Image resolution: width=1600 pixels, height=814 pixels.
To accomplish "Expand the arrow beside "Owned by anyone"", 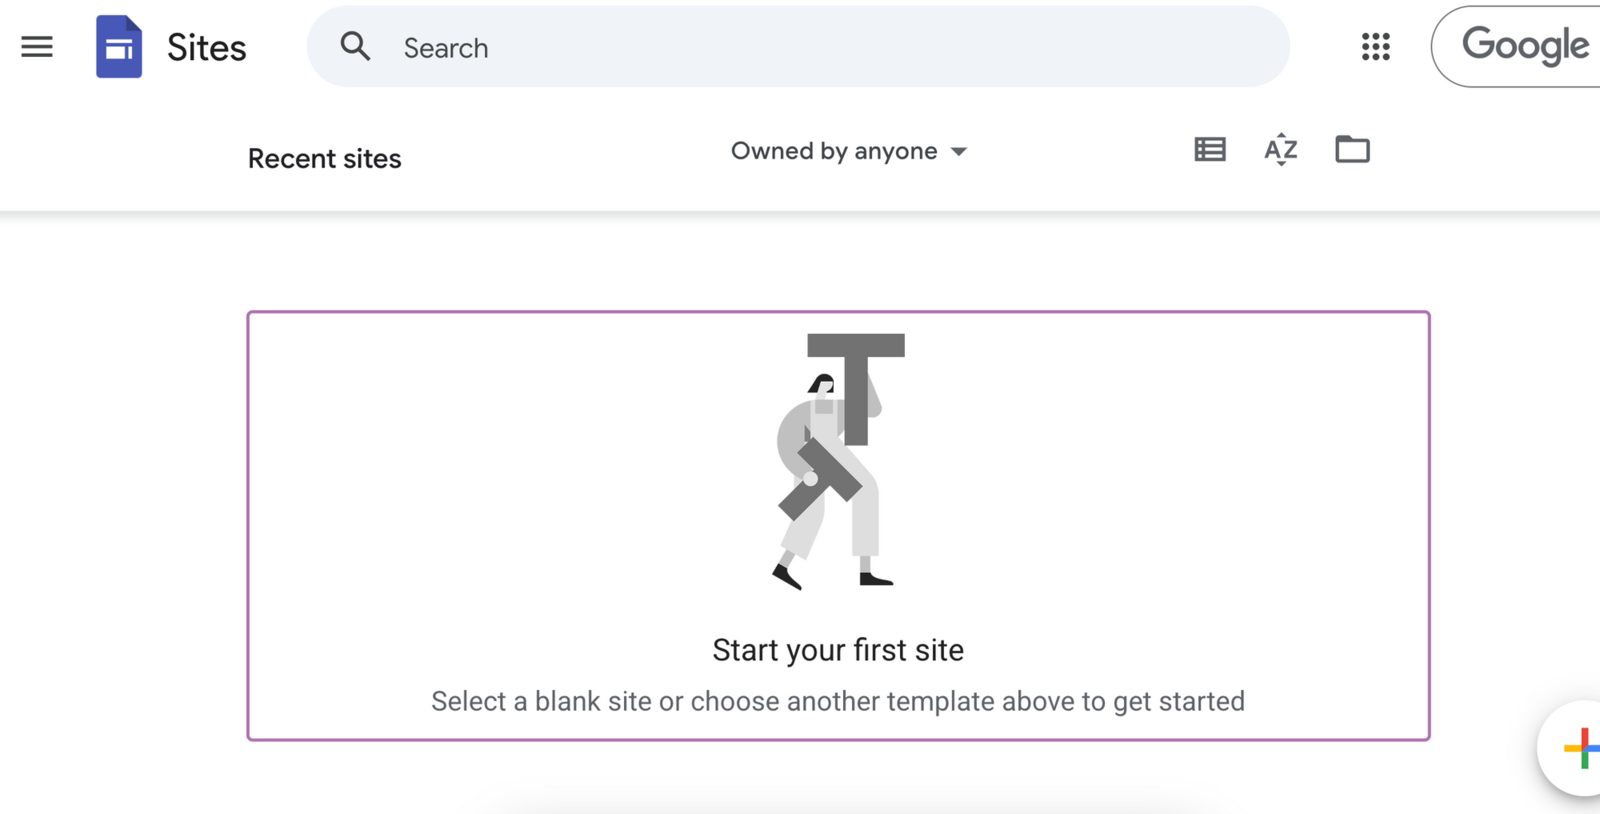I will 959,152.
